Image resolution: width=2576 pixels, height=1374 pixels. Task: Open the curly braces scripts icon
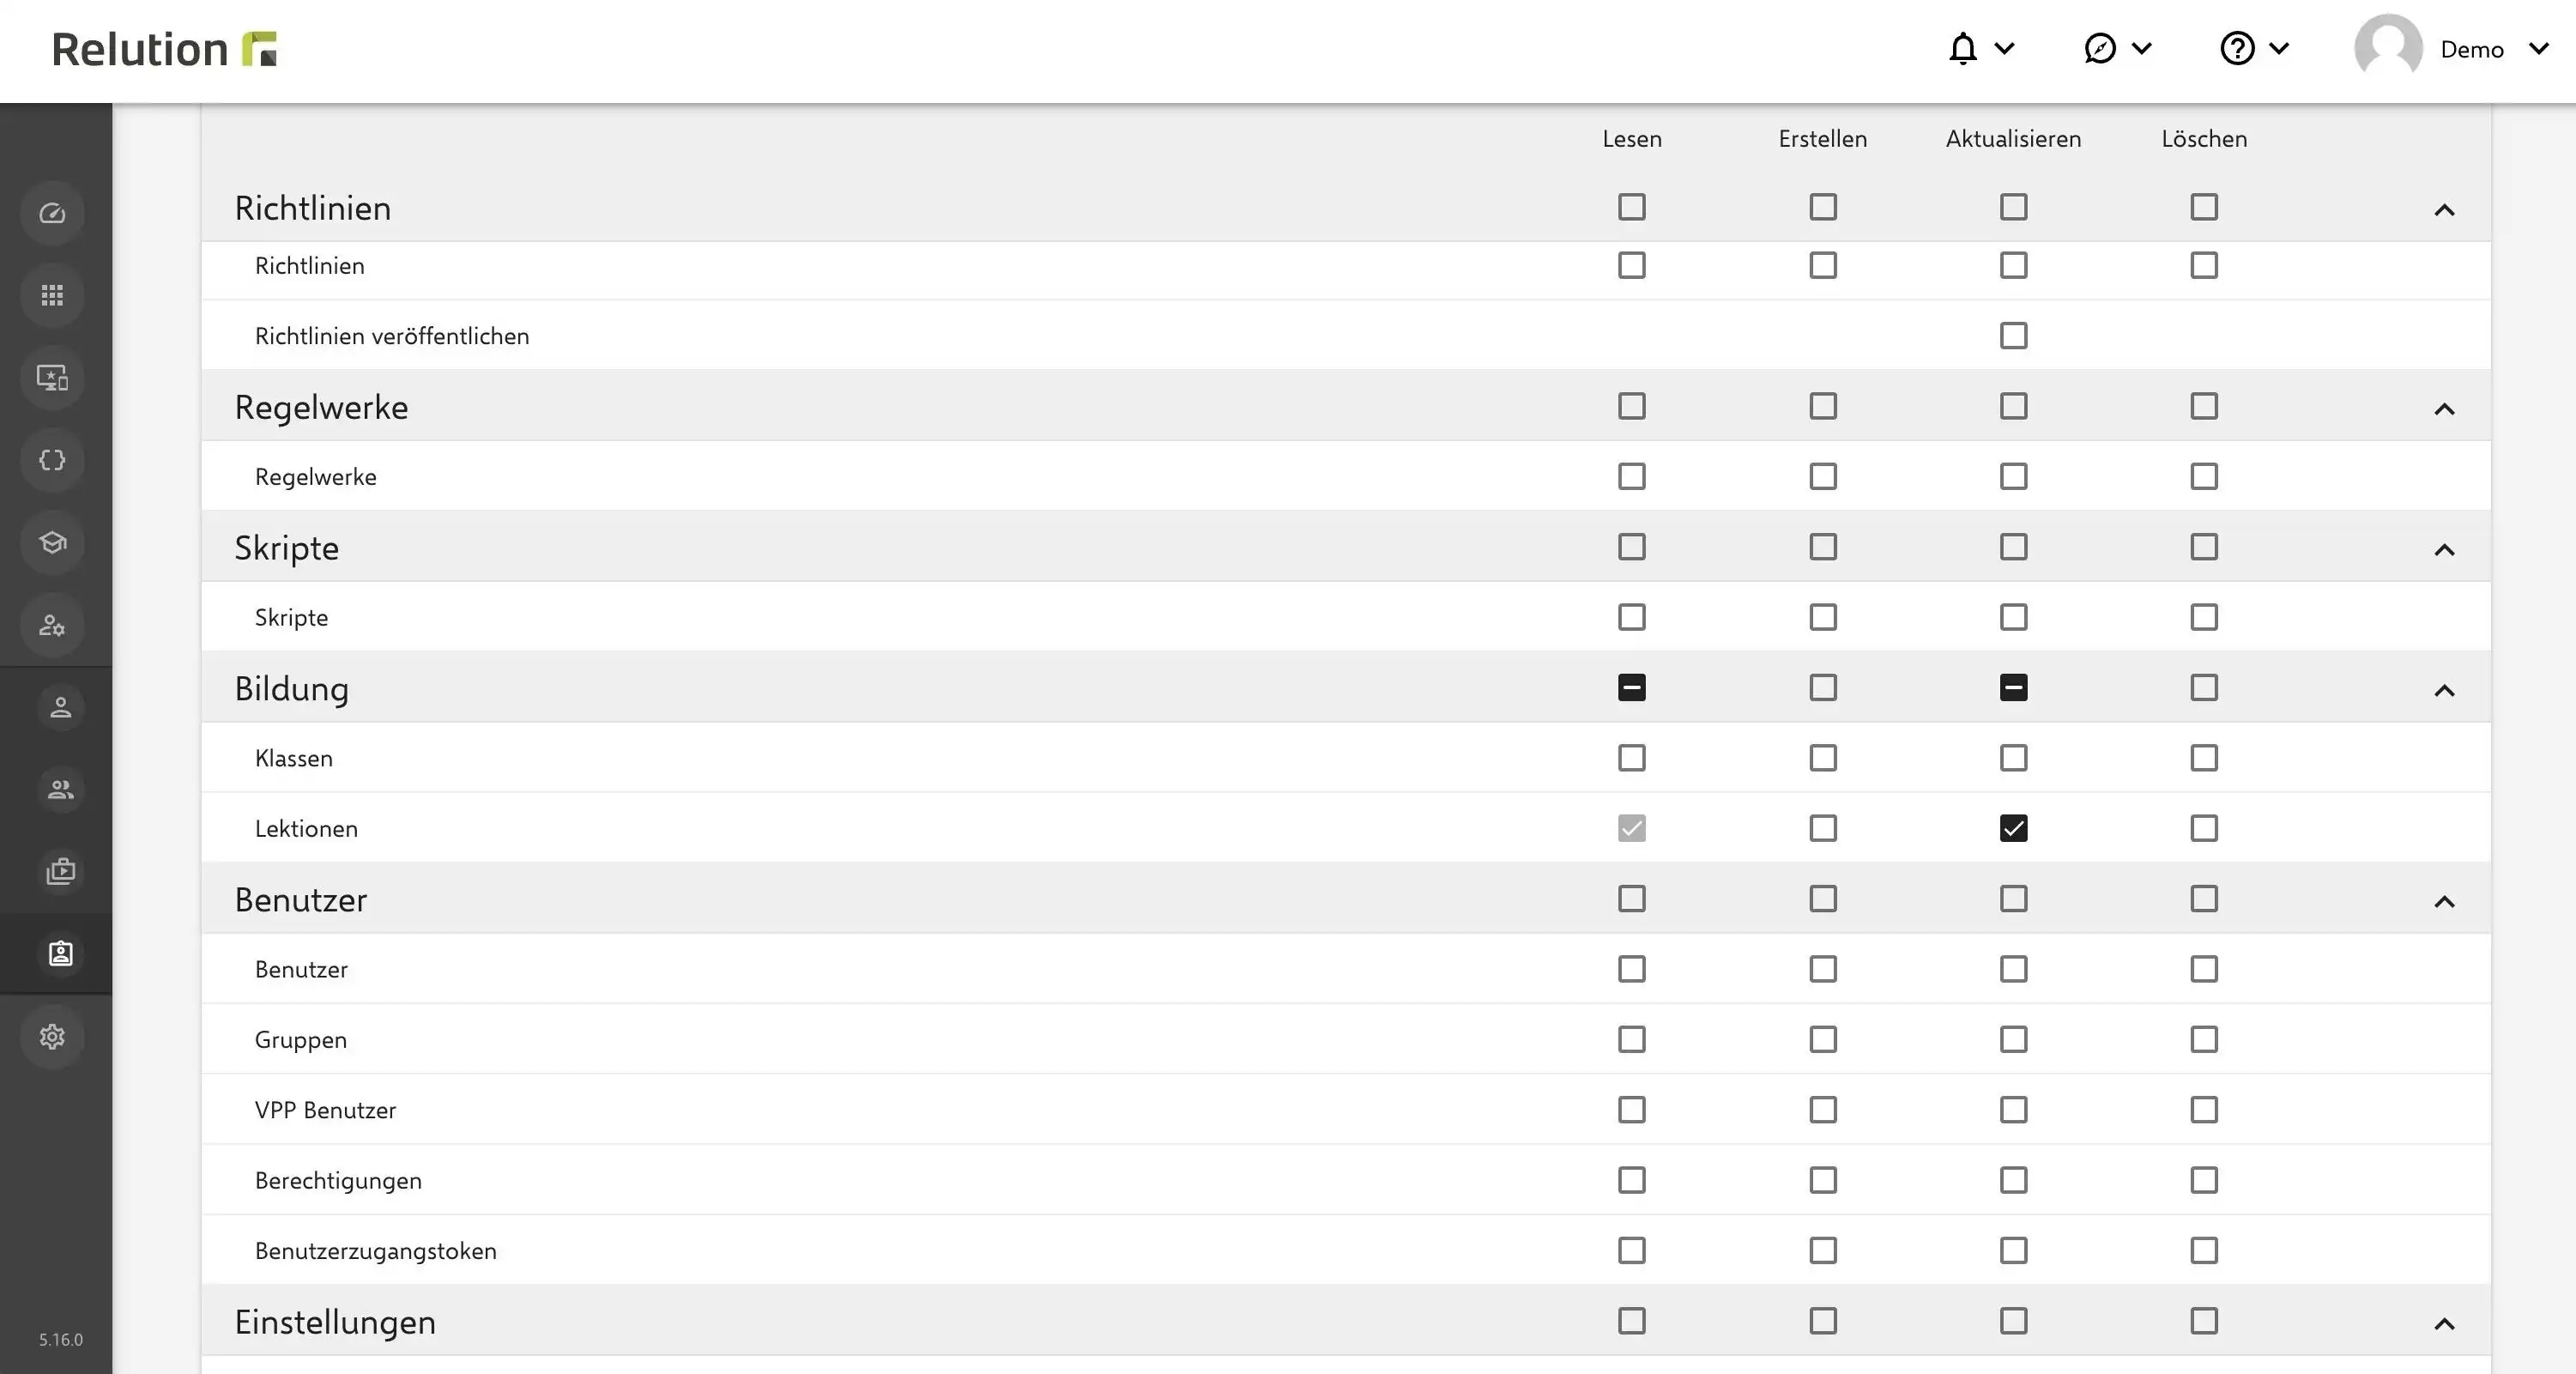pyautogui.click(x=52, y=460)
